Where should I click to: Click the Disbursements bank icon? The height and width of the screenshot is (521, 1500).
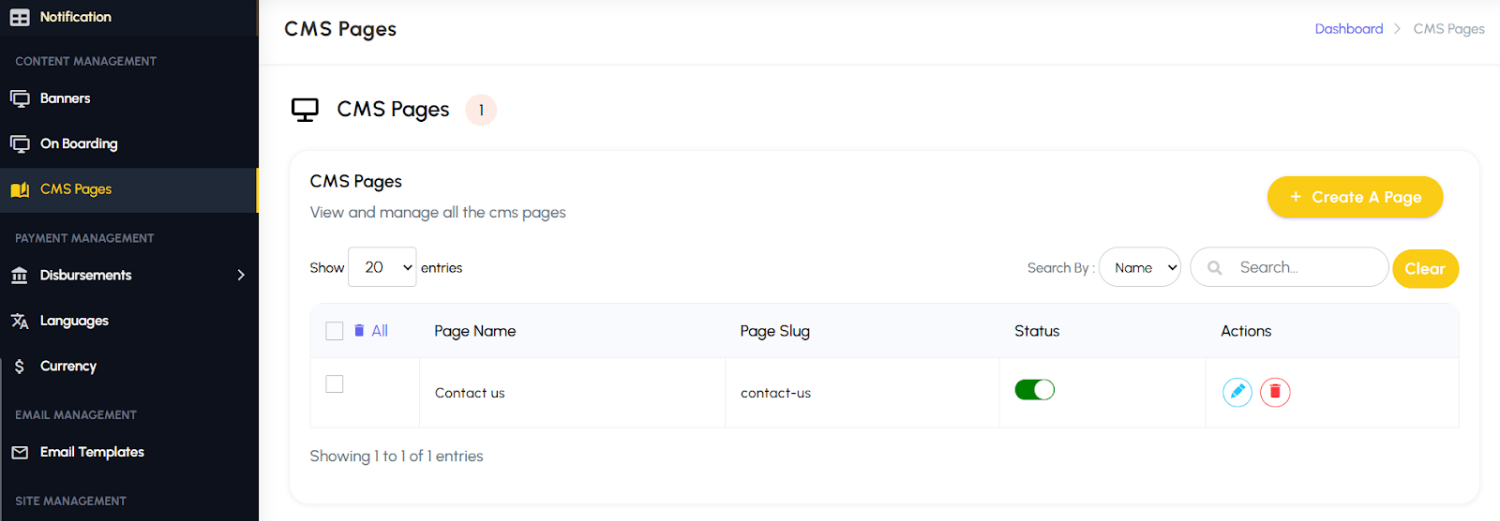pyautogui.click(x=20, y=275)
